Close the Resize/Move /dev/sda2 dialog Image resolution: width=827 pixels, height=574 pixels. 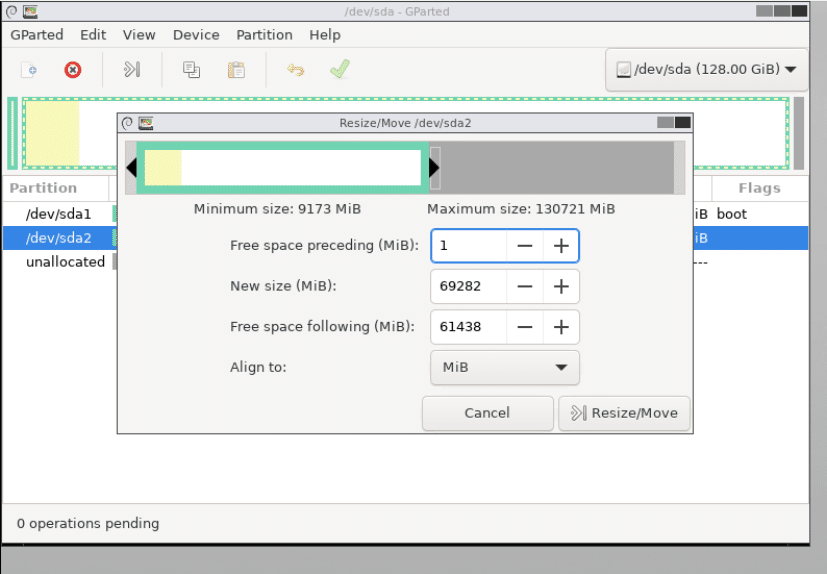pyautogui.click(x=682, y=122)
